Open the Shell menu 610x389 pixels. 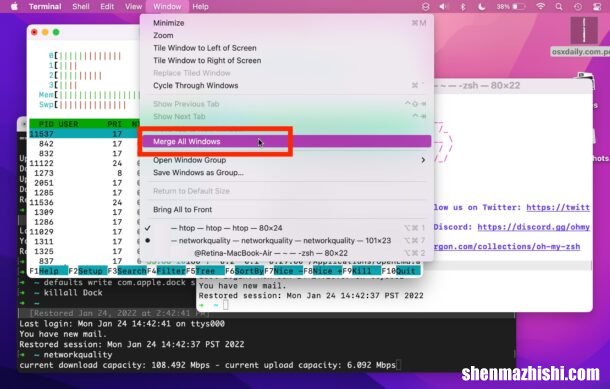tap(81, 7)
